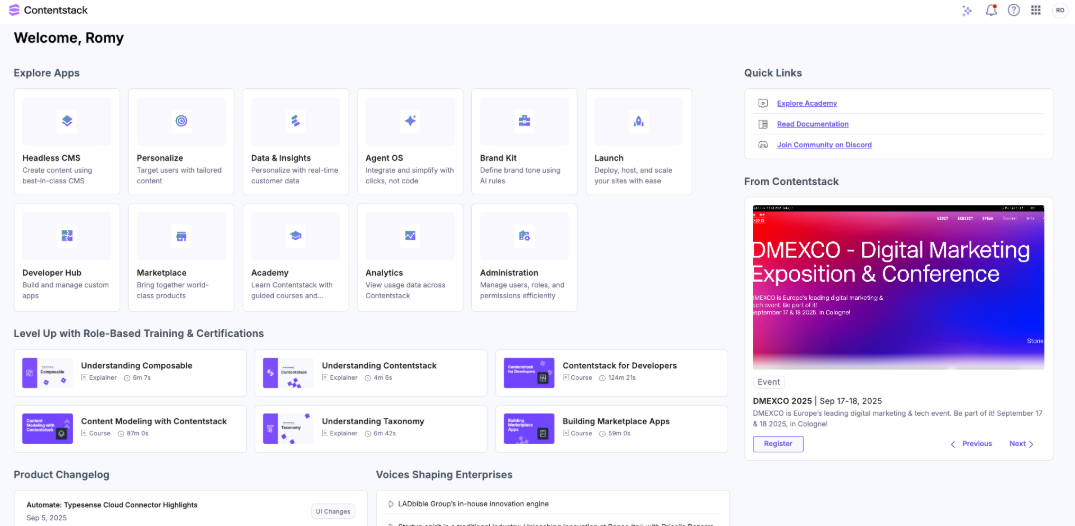Open the AI sparkle assistant icon in header
The image size is (1075, 526).
[x=967, y=10]
